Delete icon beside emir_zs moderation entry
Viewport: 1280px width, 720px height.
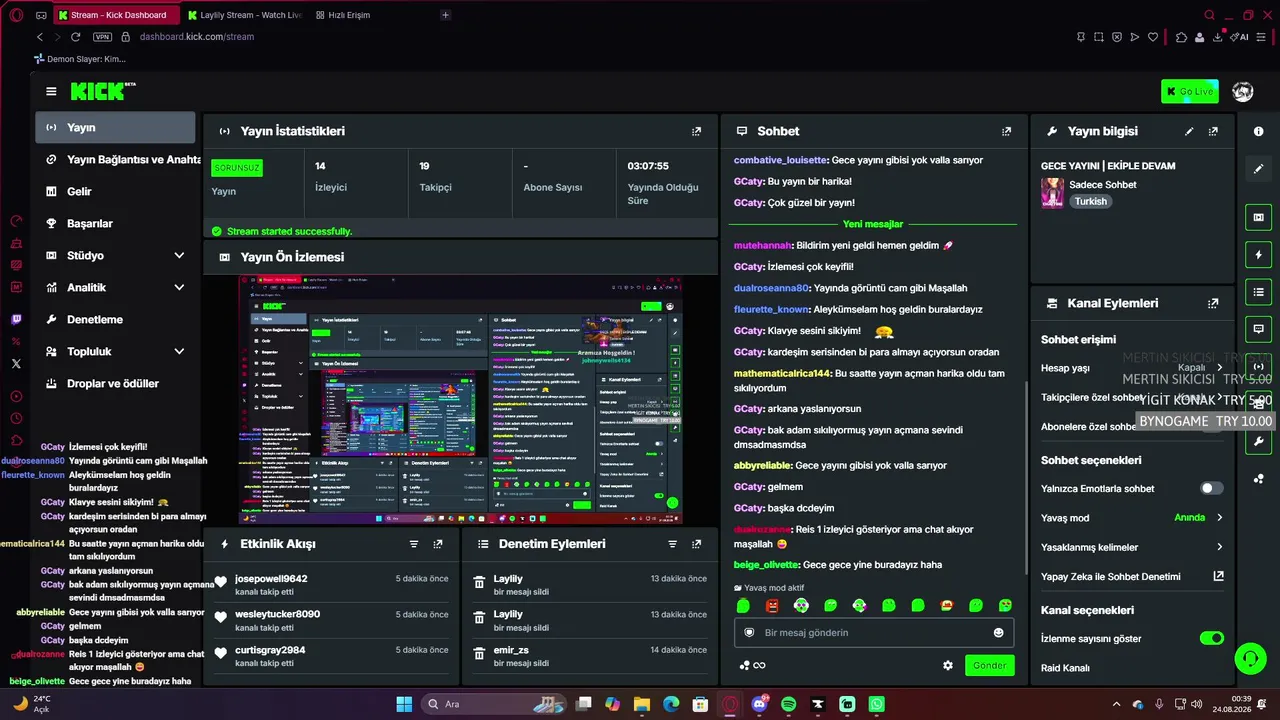479,653
